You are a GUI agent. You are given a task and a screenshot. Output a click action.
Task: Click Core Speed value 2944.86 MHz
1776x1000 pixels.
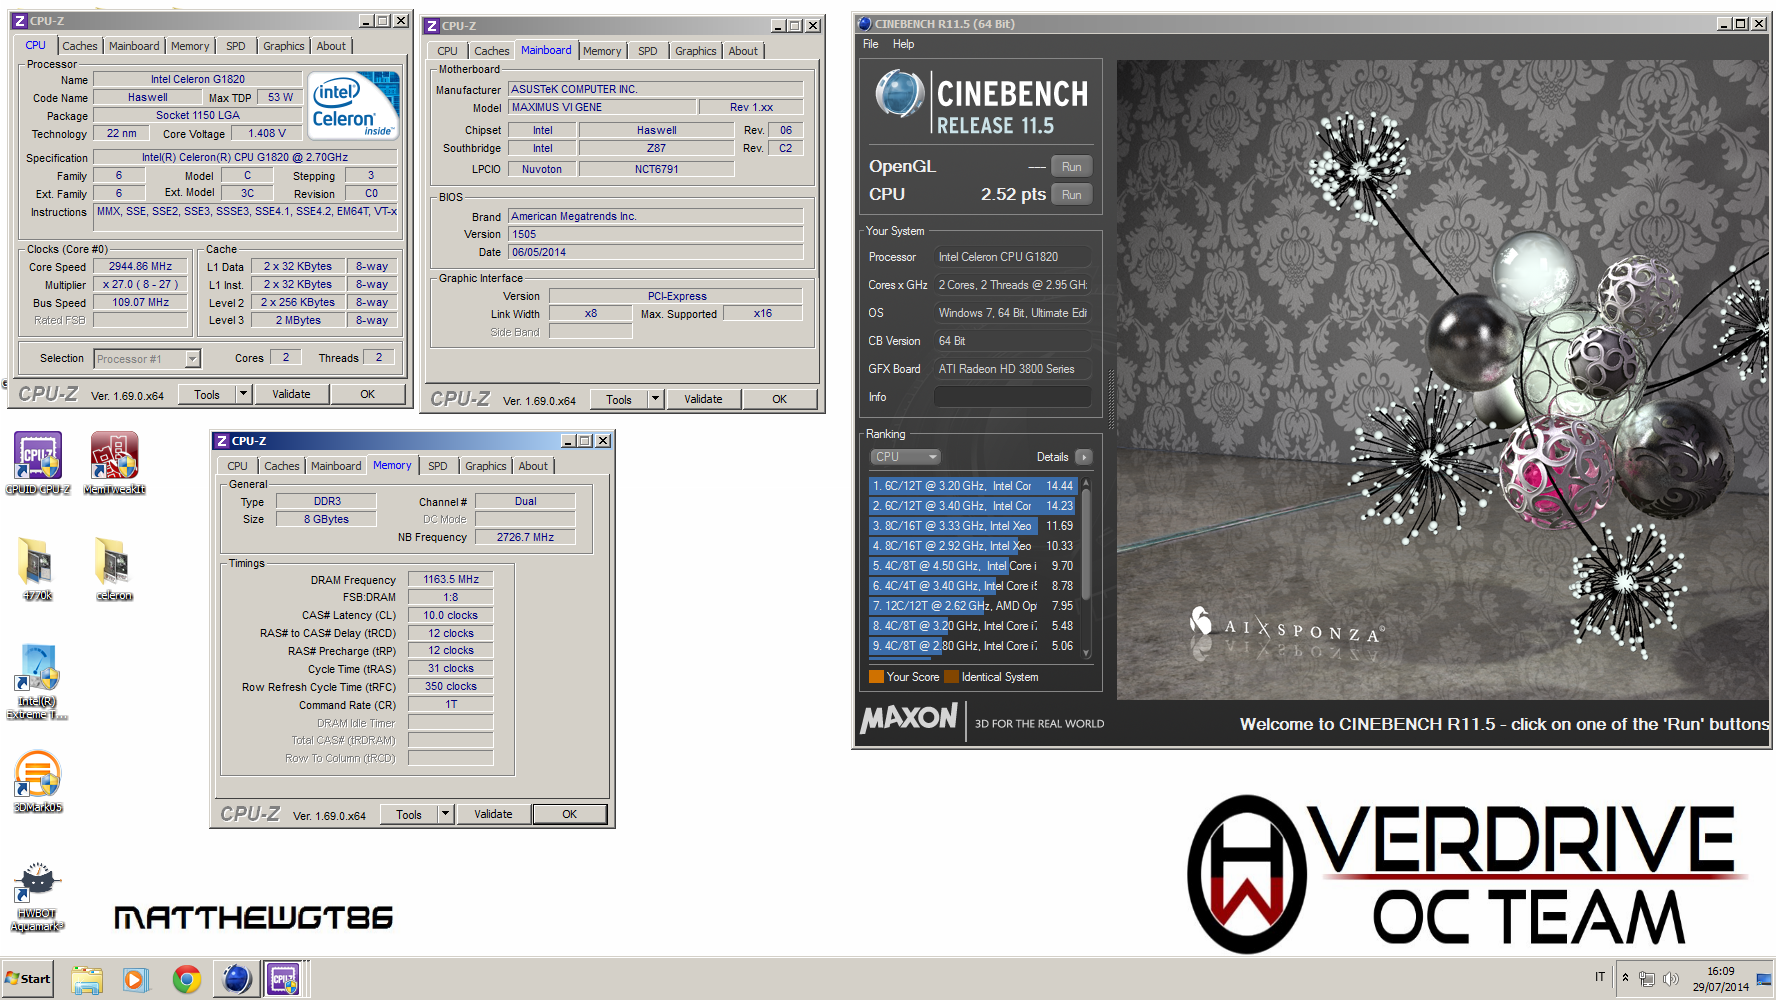[141, 267]
